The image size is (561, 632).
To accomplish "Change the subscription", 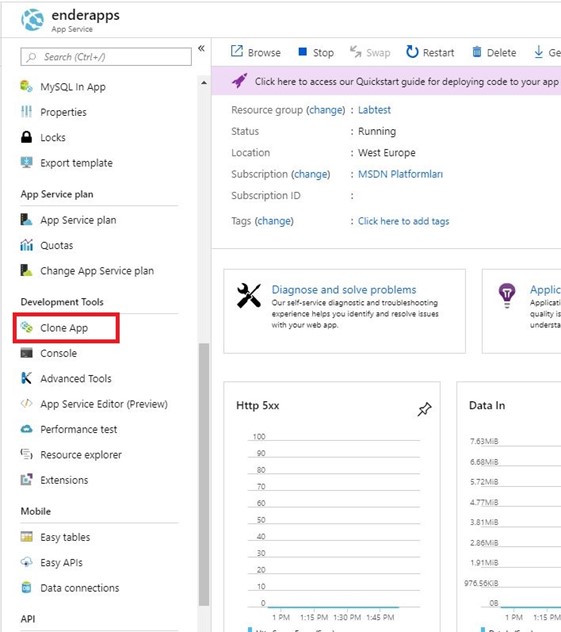I will (x=311, y=174).
